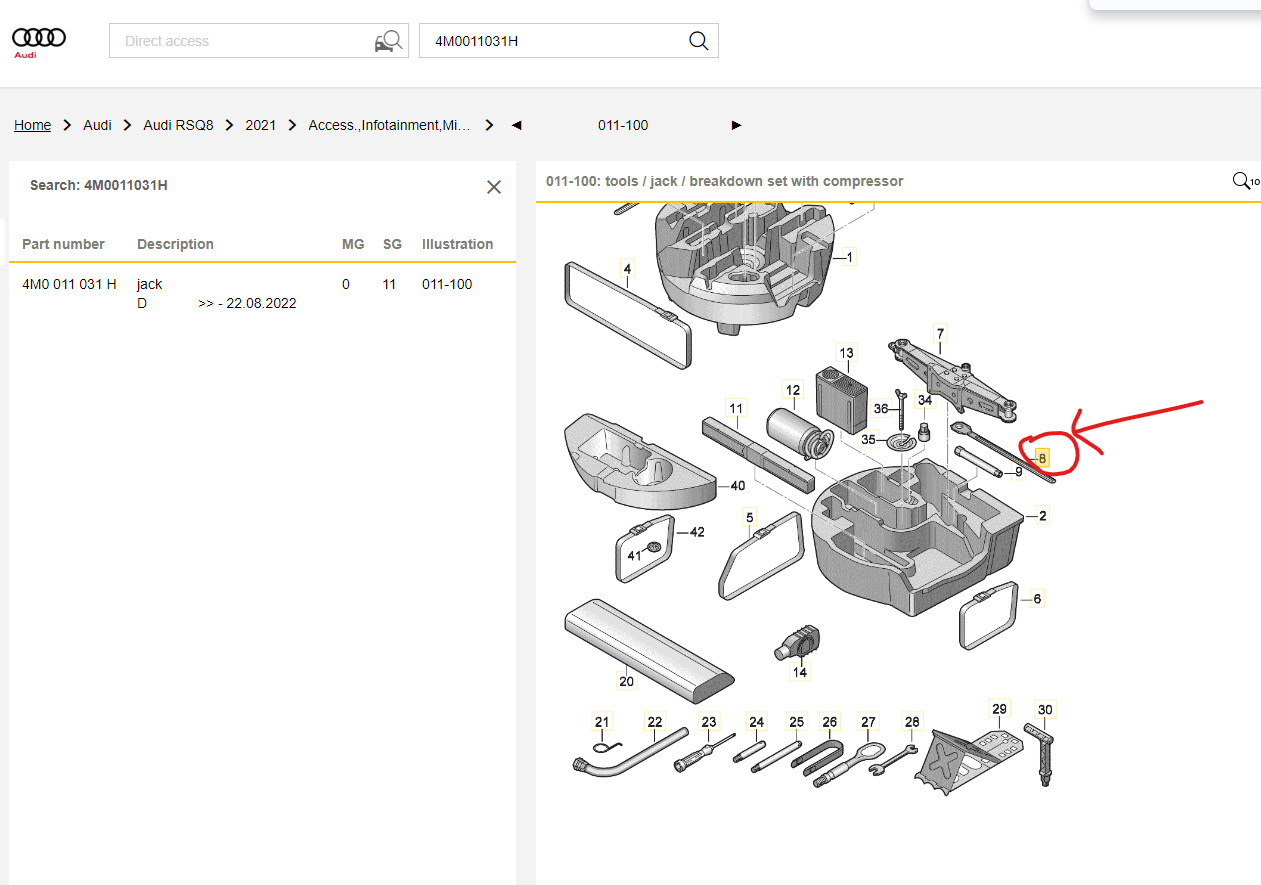Image resolution: width=1261 pixels, height=885 pixels.
Task: Close the search results panel
Action: (x=493, y=187)
